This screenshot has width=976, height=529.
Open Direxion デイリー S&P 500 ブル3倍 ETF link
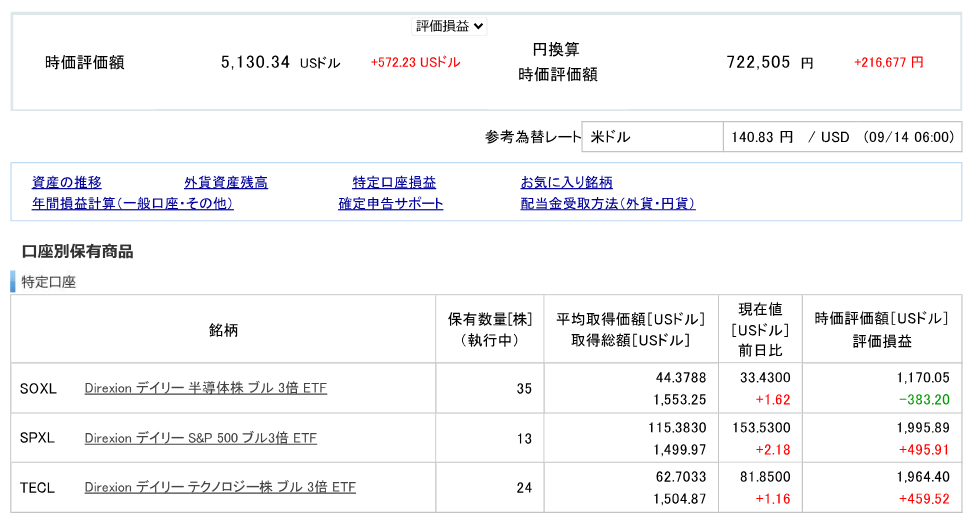click(200, 438)
